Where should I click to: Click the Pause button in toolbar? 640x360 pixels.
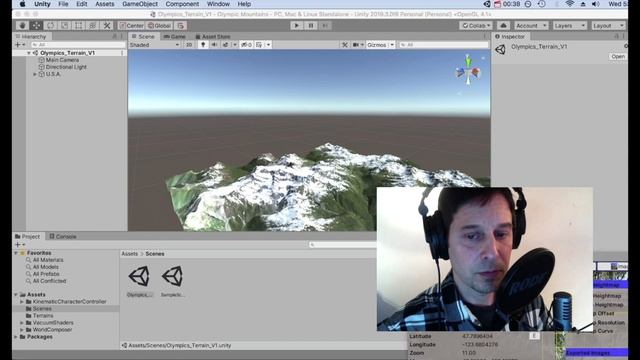pyautogui.click(x=311, y=26)
